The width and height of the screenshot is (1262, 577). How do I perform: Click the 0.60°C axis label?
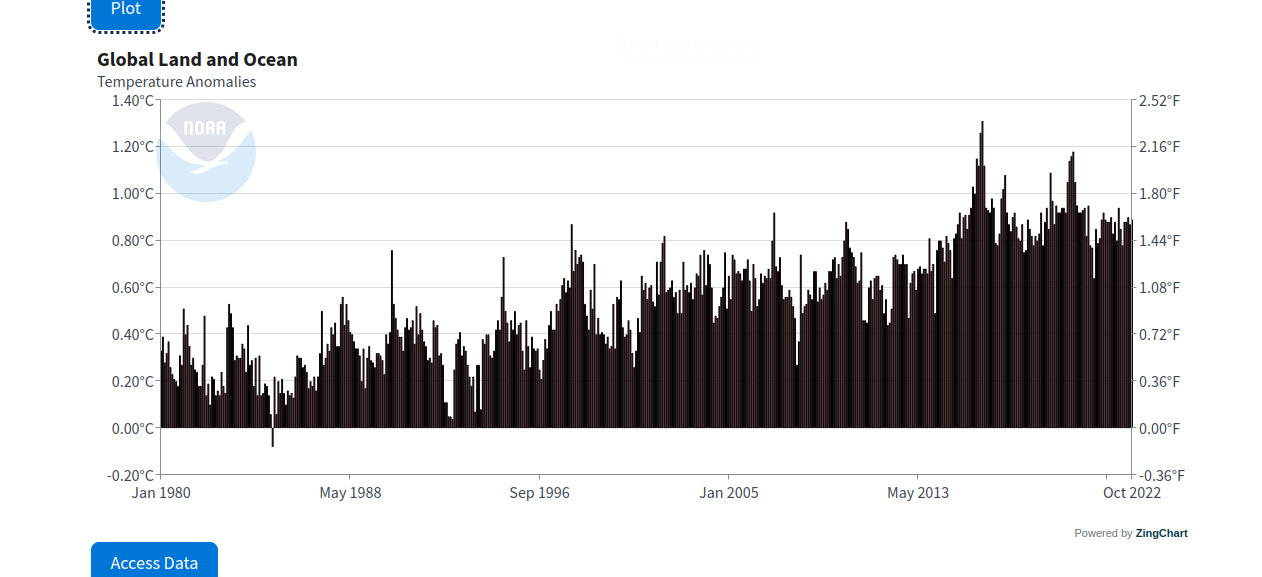pyautogui.click(x=133, y=288)
